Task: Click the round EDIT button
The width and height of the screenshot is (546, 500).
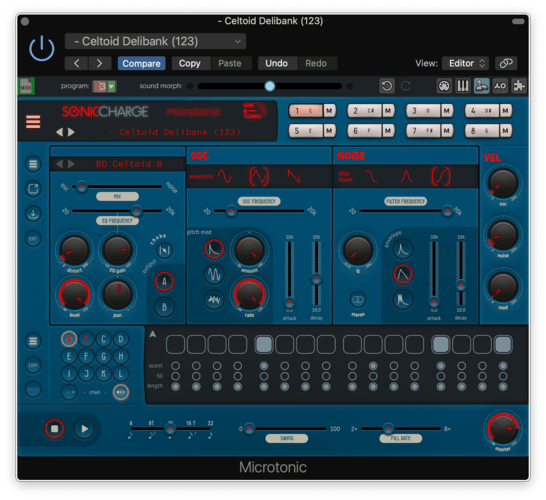Action: click(x=33, y=239)
